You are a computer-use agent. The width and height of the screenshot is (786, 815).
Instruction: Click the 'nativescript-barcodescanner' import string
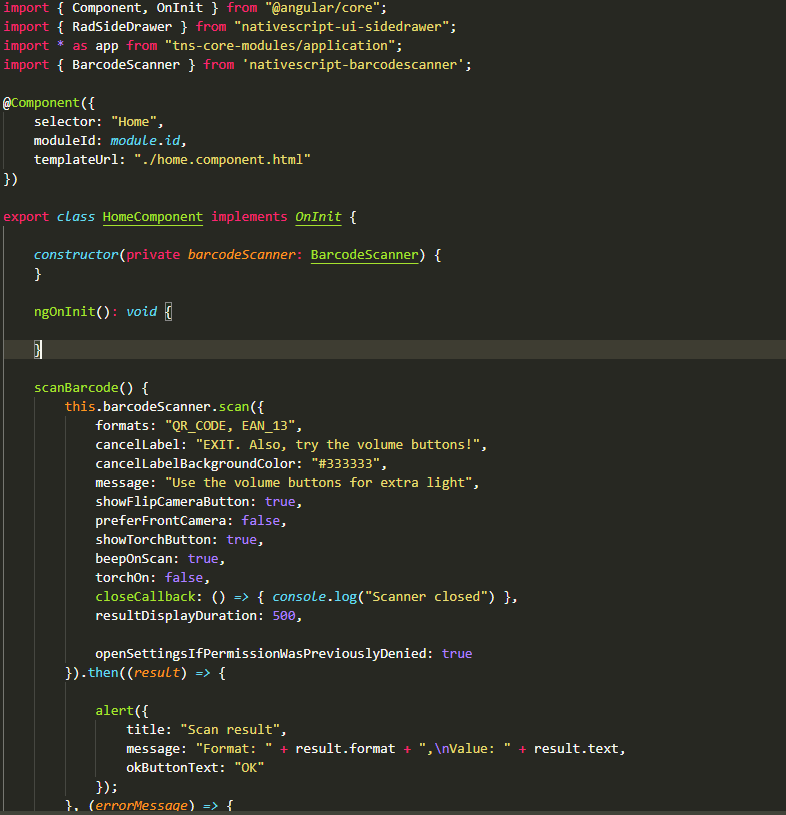pyautogui.click(x=353, y=65)
